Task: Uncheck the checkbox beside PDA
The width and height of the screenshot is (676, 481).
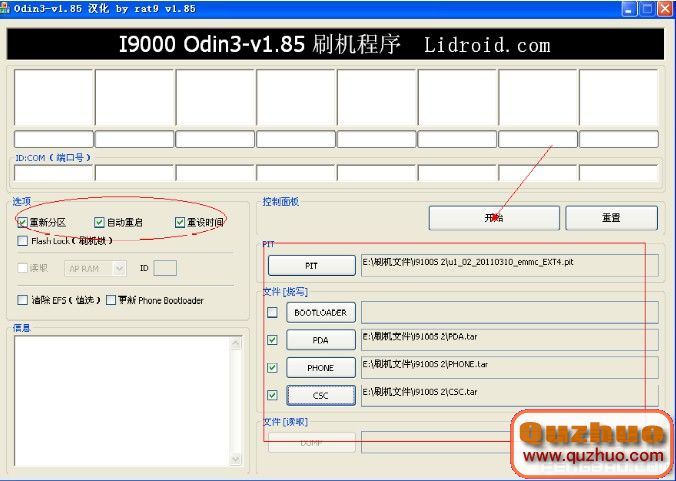Action: 272,340
